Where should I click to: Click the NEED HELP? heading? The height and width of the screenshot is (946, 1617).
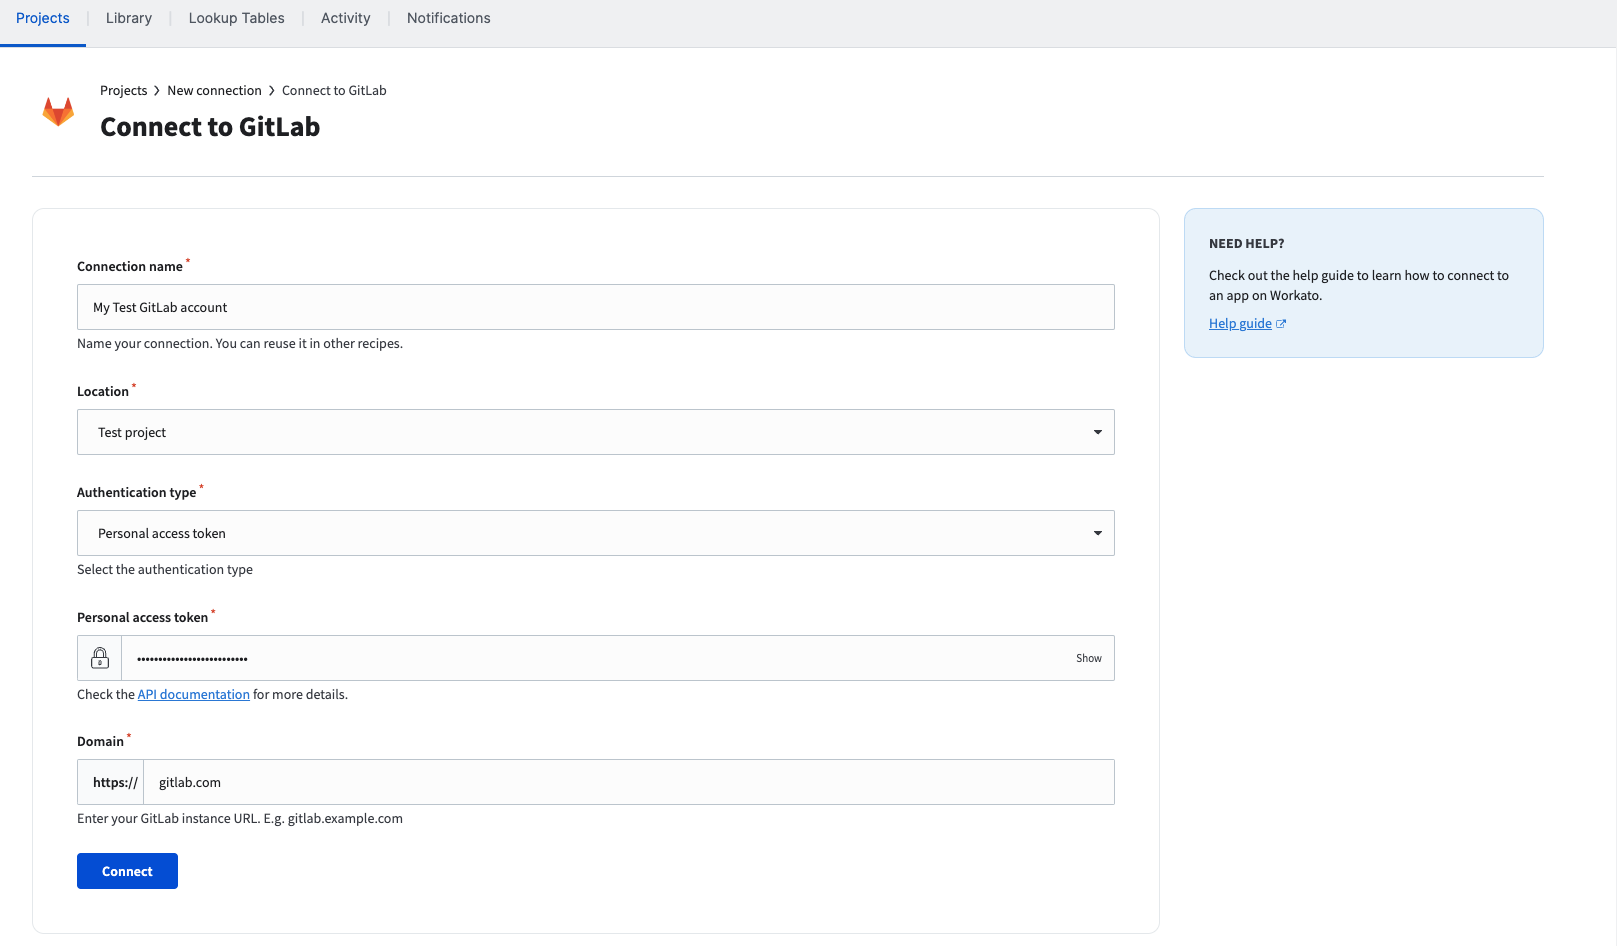point(1247,244)
